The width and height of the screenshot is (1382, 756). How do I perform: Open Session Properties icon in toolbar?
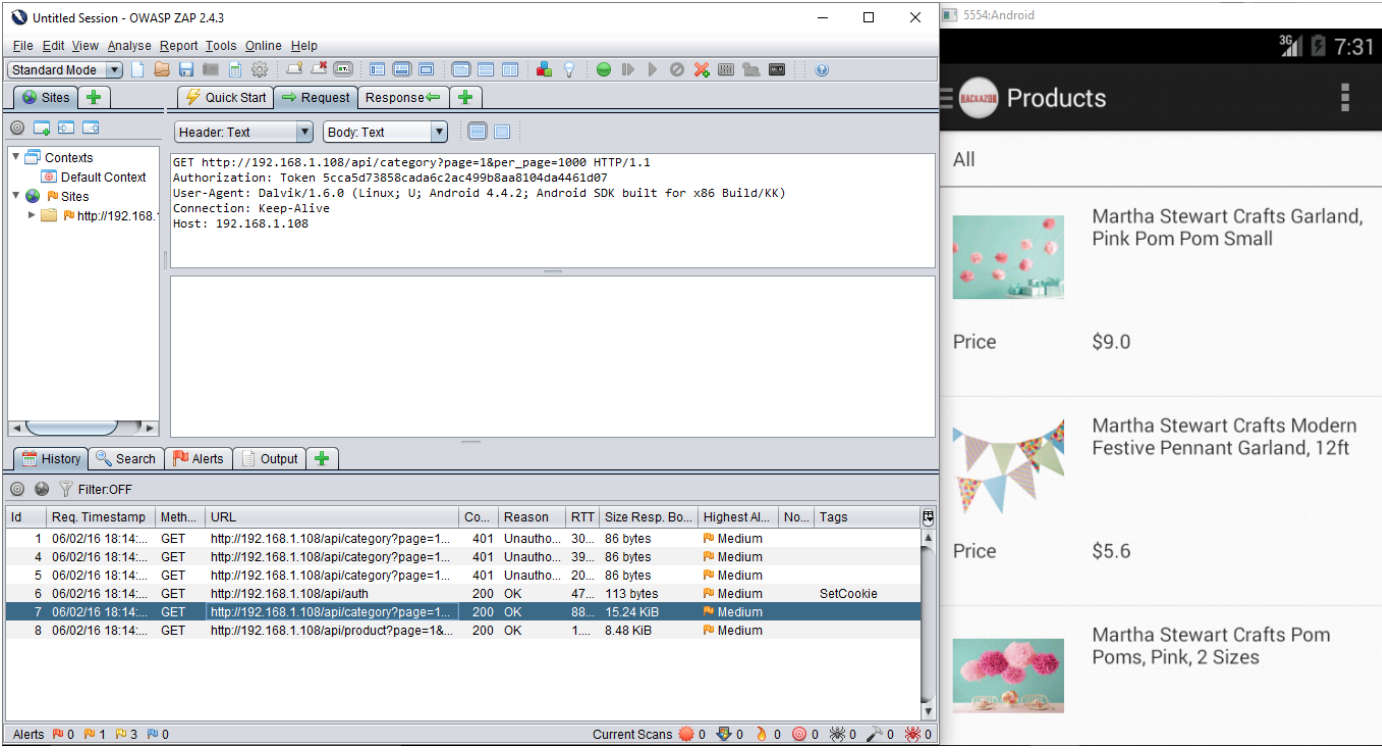235,70
